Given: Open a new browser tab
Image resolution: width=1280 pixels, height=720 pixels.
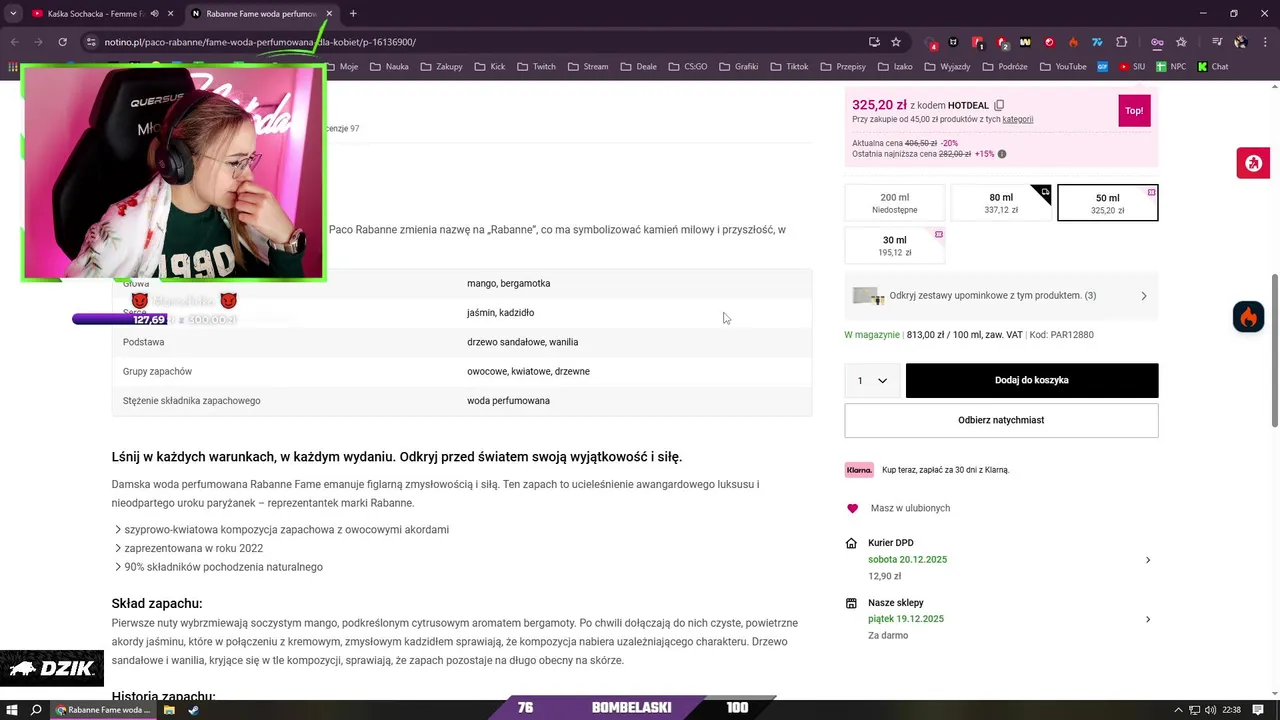Looking at the screenshot, I should coord(353,14).
